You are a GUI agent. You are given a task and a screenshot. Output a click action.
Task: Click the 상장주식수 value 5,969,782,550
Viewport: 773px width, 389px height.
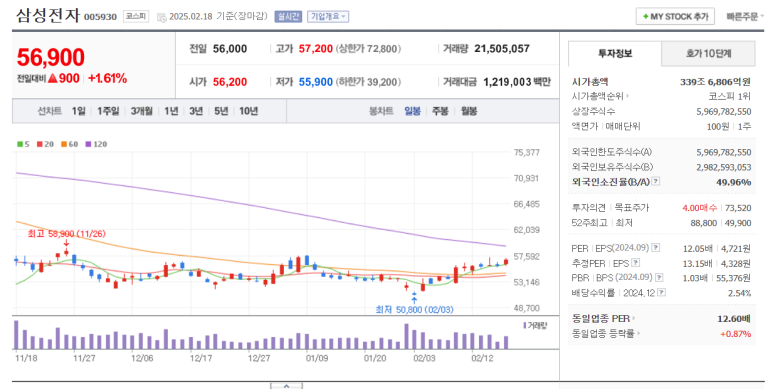[x=724, y=112]
